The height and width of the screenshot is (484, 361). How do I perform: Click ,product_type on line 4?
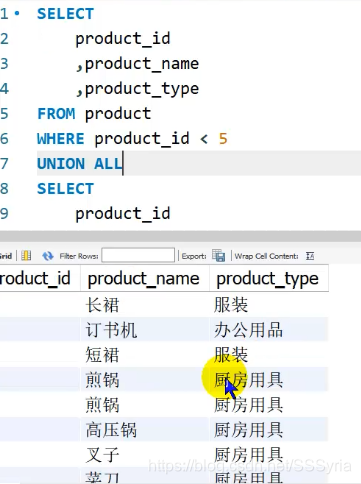(137, 89)
